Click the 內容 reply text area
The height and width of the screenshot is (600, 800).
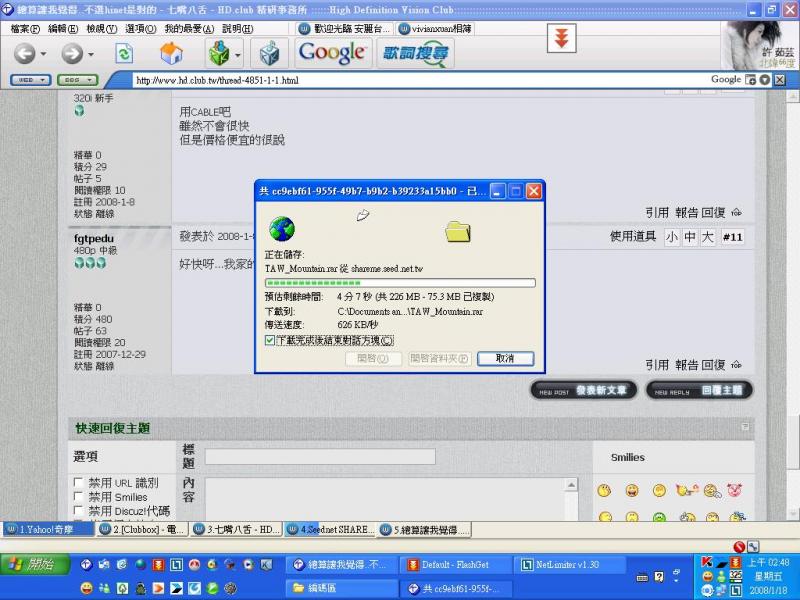385,499
